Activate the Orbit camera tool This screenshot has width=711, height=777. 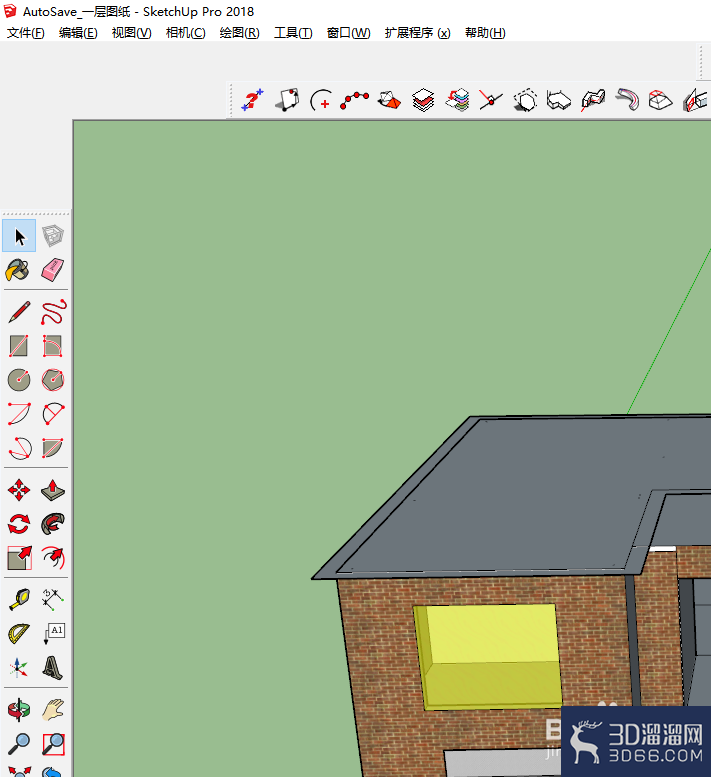click(x=19, y=710)
